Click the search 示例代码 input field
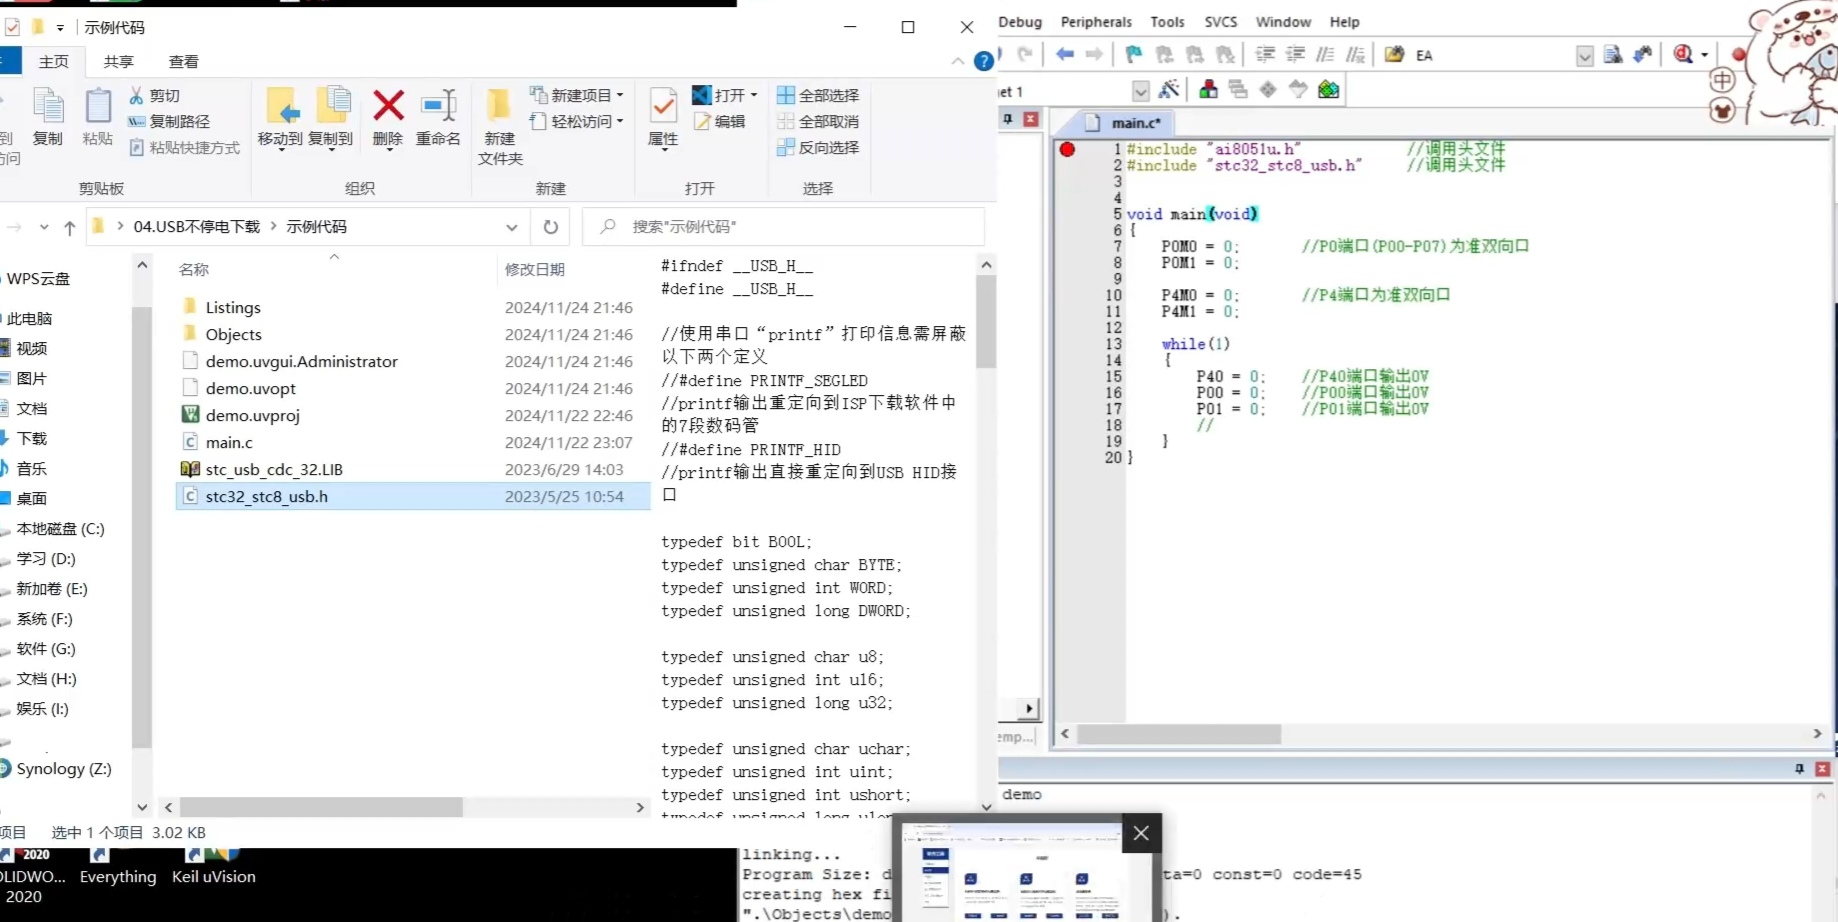This screenshot has height=922, width=1838. coord(784,227)
